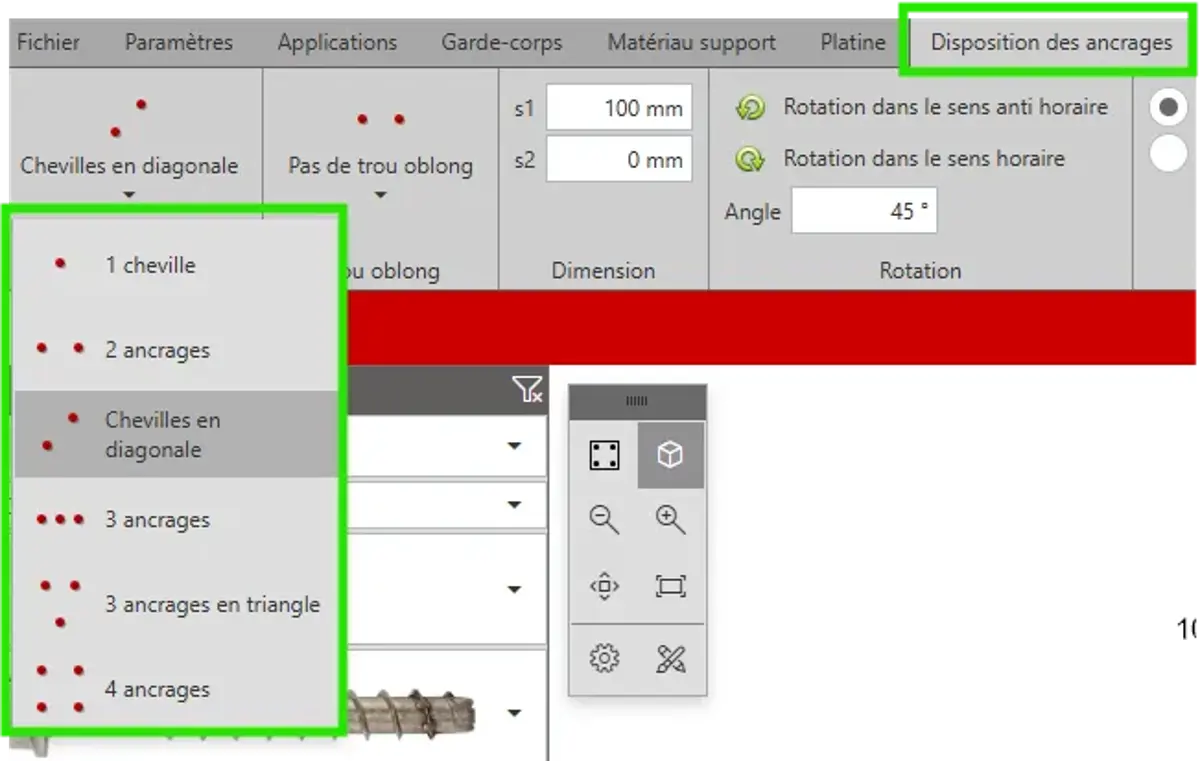
Task: Open the Matériau support tab
Action: [691, 42]
